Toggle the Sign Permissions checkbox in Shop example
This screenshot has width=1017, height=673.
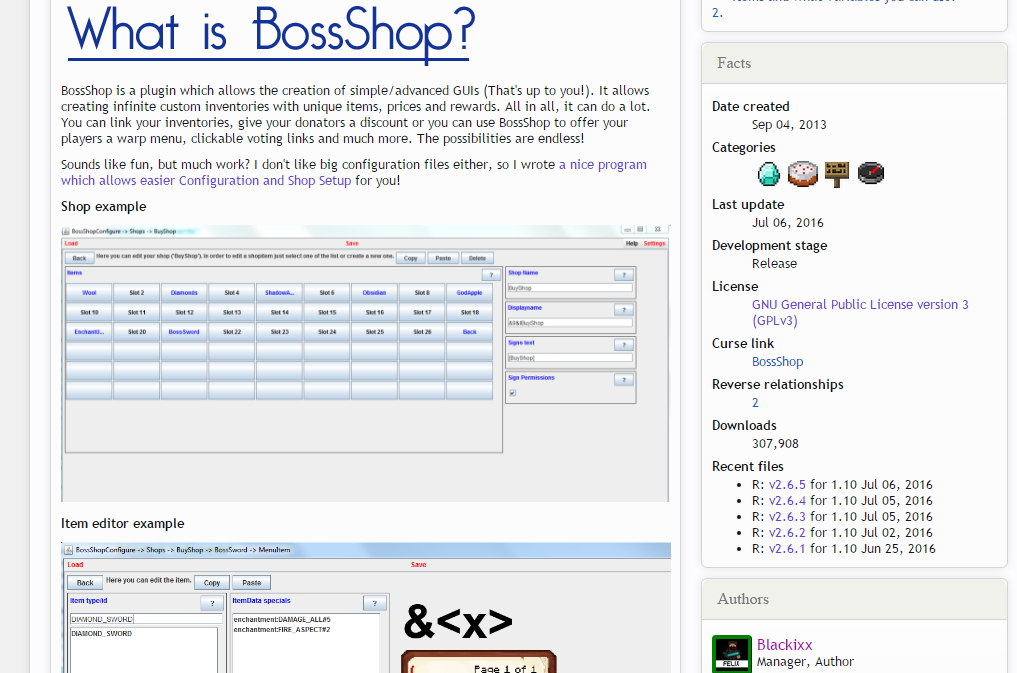[x=512, y=393]
